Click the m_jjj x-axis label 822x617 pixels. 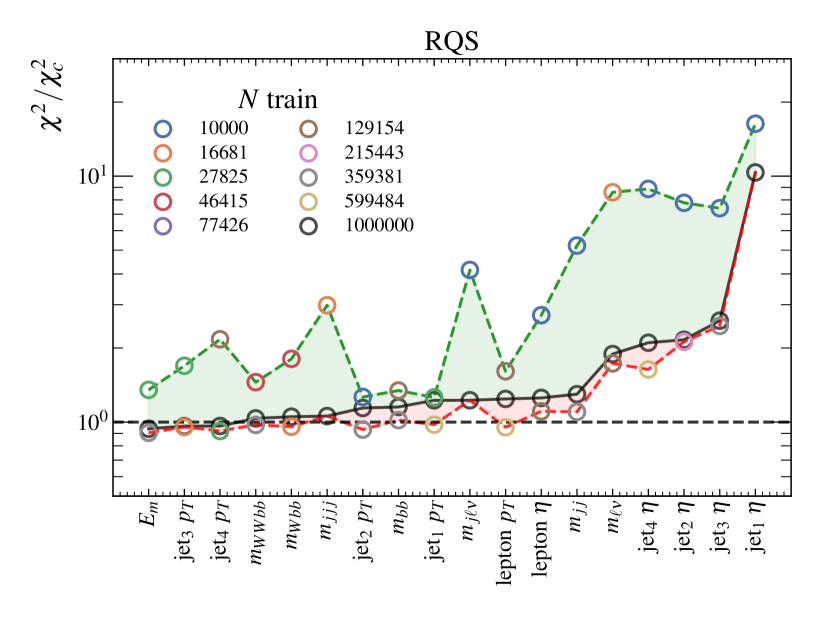point(330,521)
